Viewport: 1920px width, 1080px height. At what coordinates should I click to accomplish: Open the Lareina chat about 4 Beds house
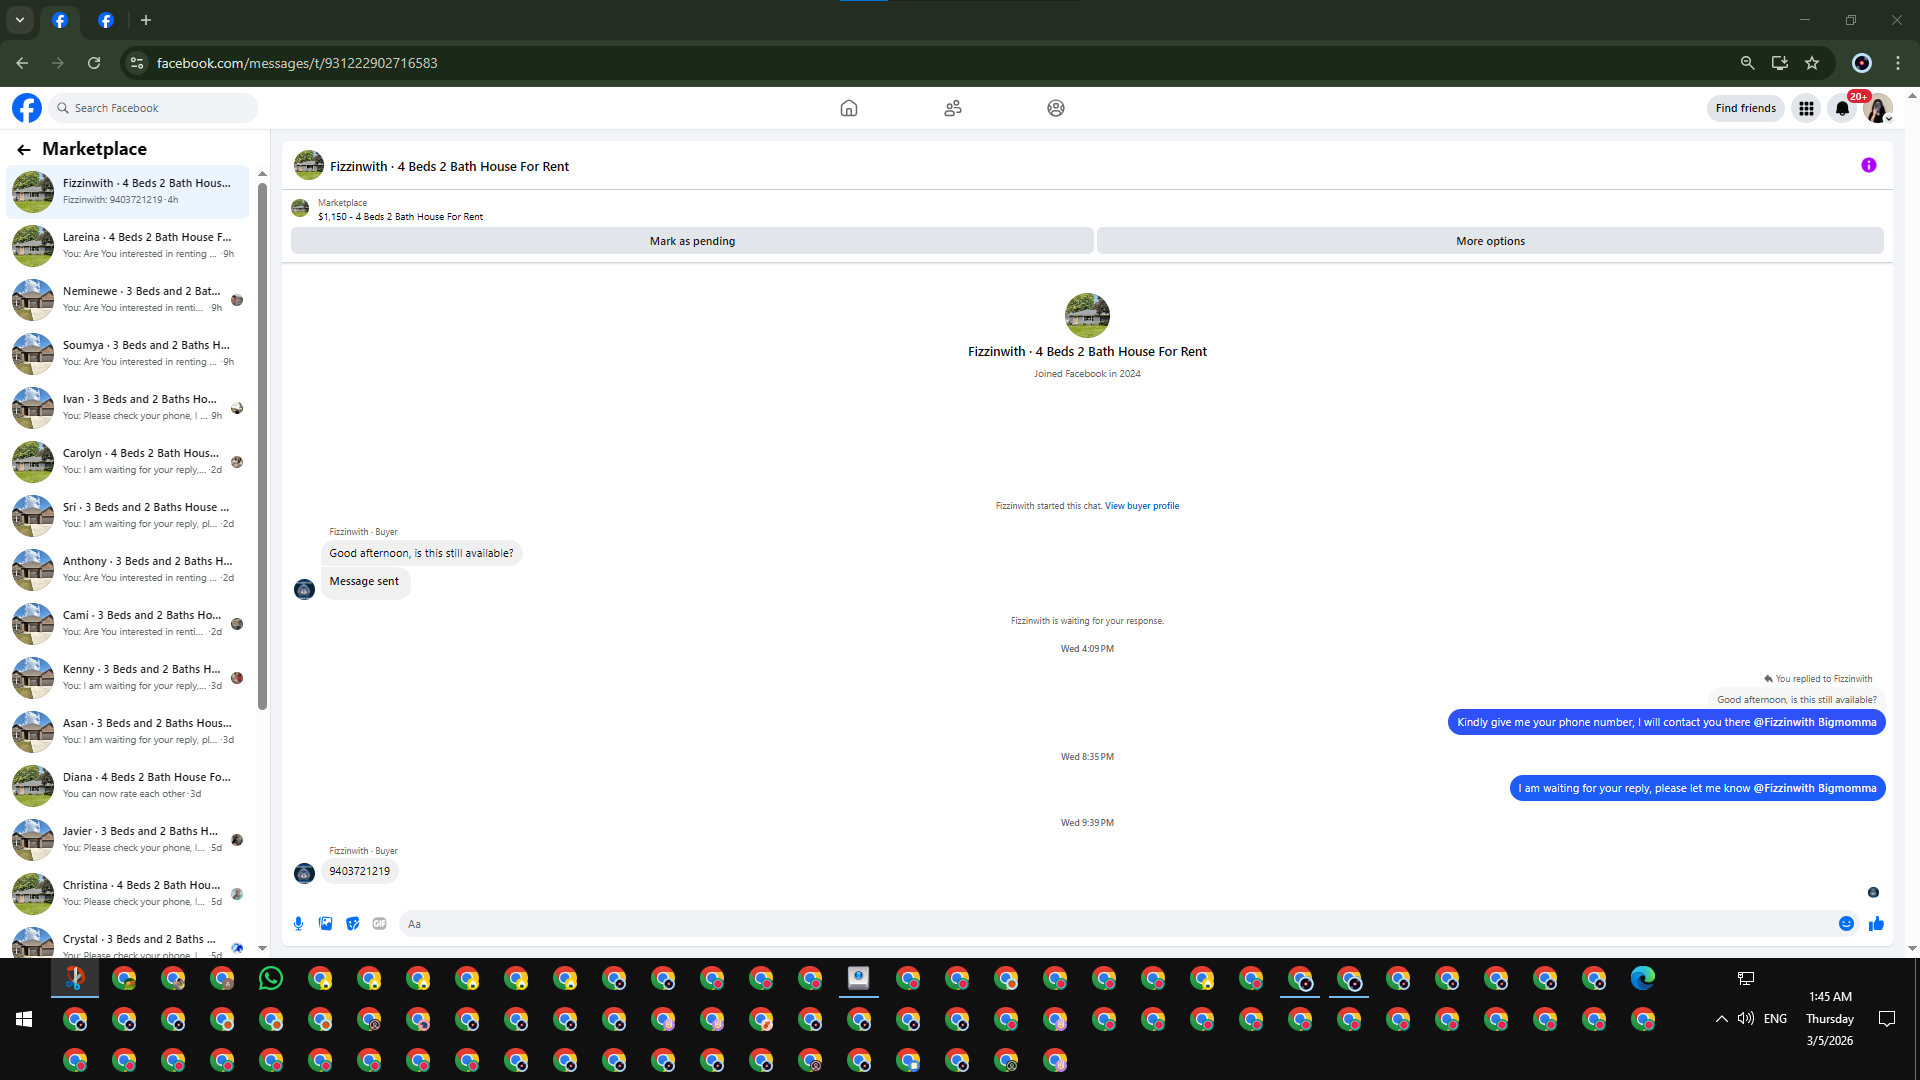pos(128,246)
